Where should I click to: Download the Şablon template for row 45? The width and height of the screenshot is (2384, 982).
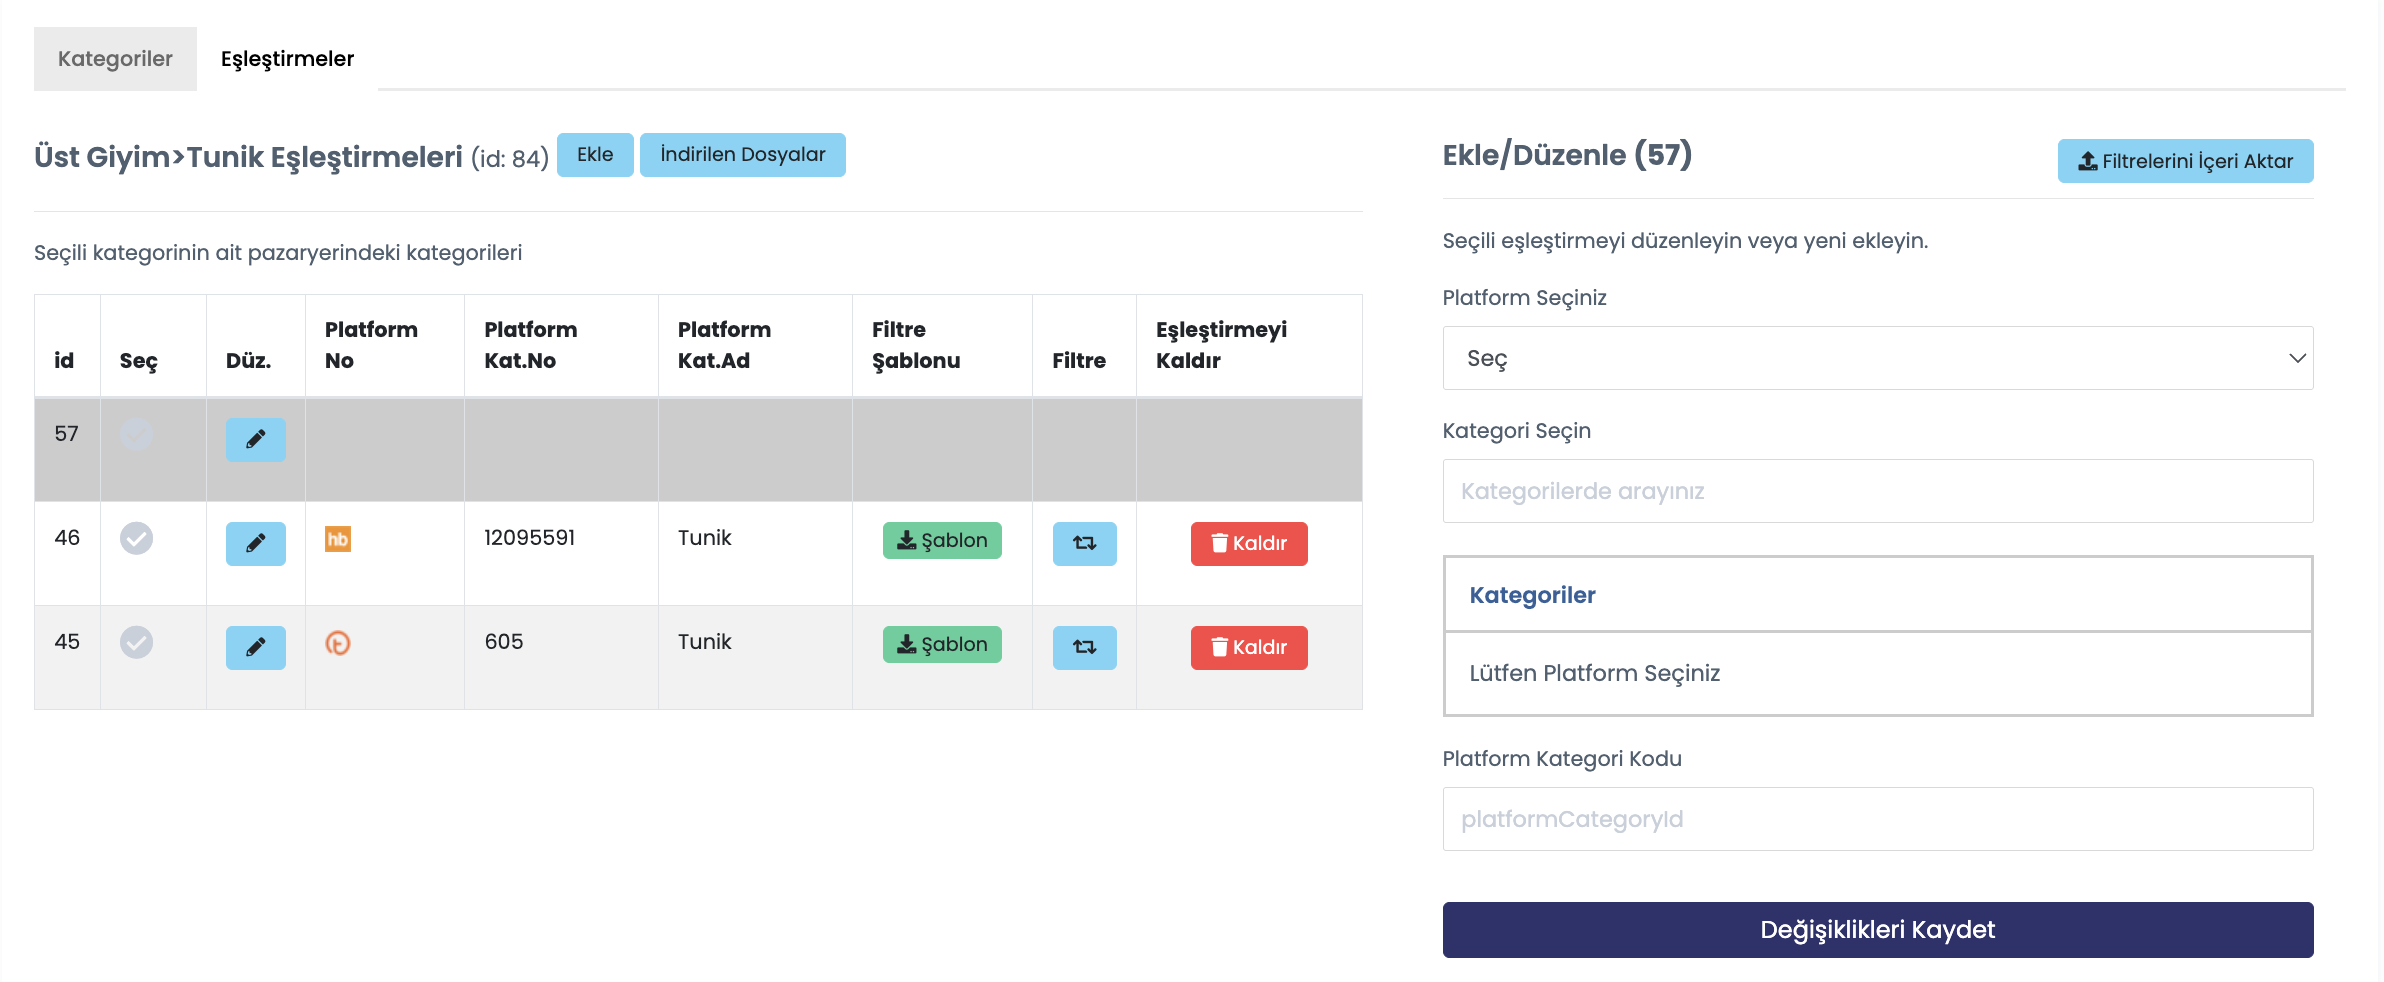pos(942,644)
